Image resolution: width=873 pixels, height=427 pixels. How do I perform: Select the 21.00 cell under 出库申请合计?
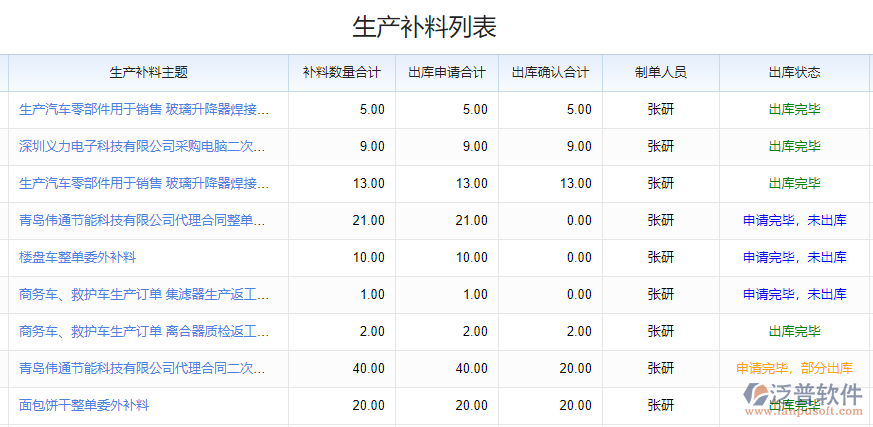(471, 220)
